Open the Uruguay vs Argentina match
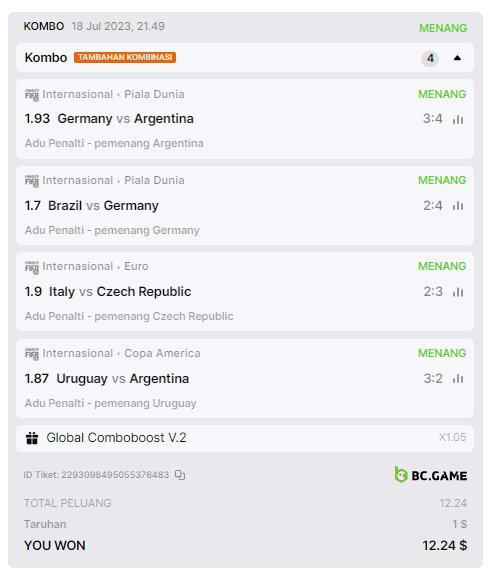The height and width of the screenshot is (576, 491). (x=123, y=378)
